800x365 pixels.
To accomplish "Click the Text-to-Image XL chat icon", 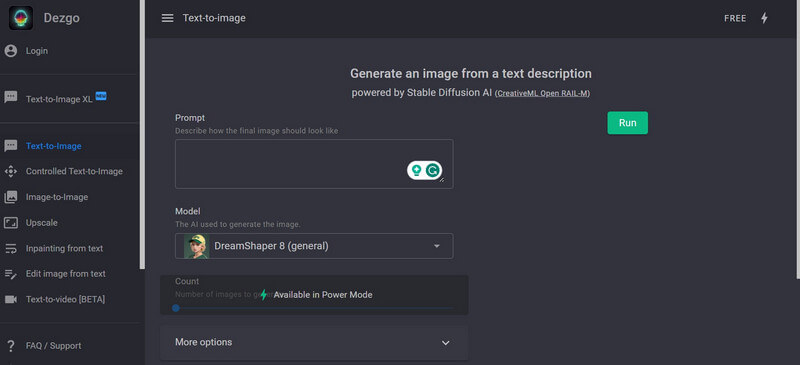I will [x=11, y=98].
